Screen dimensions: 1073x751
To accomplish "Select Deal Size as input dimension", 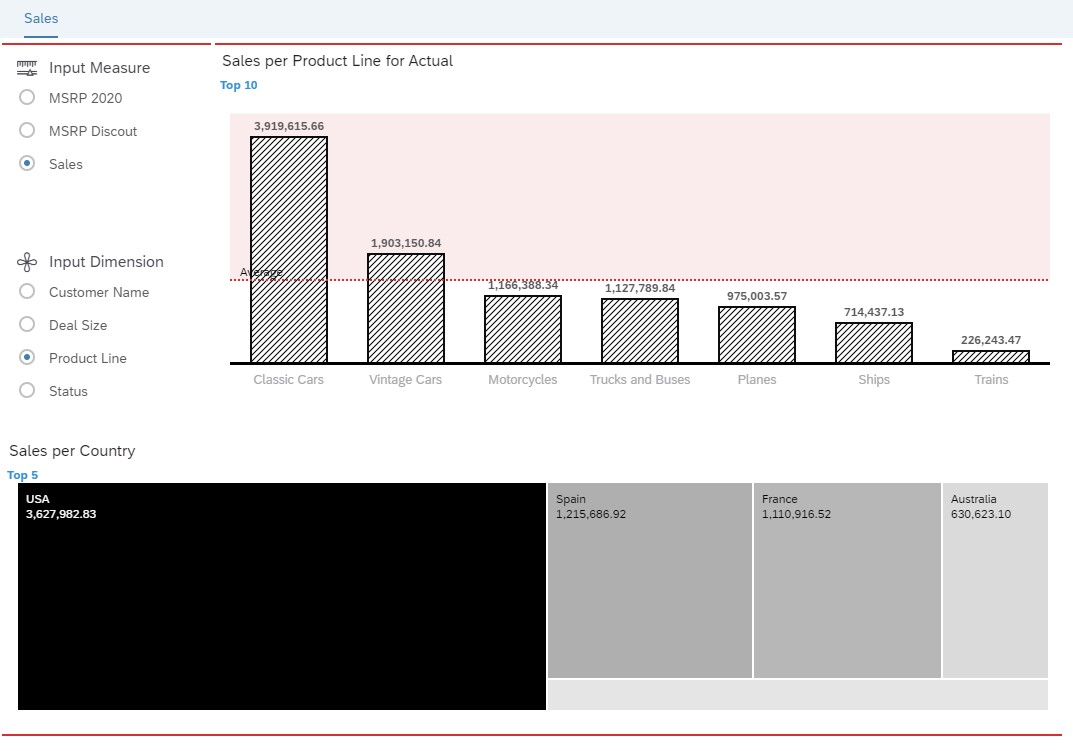I will (x=27, y=324).
